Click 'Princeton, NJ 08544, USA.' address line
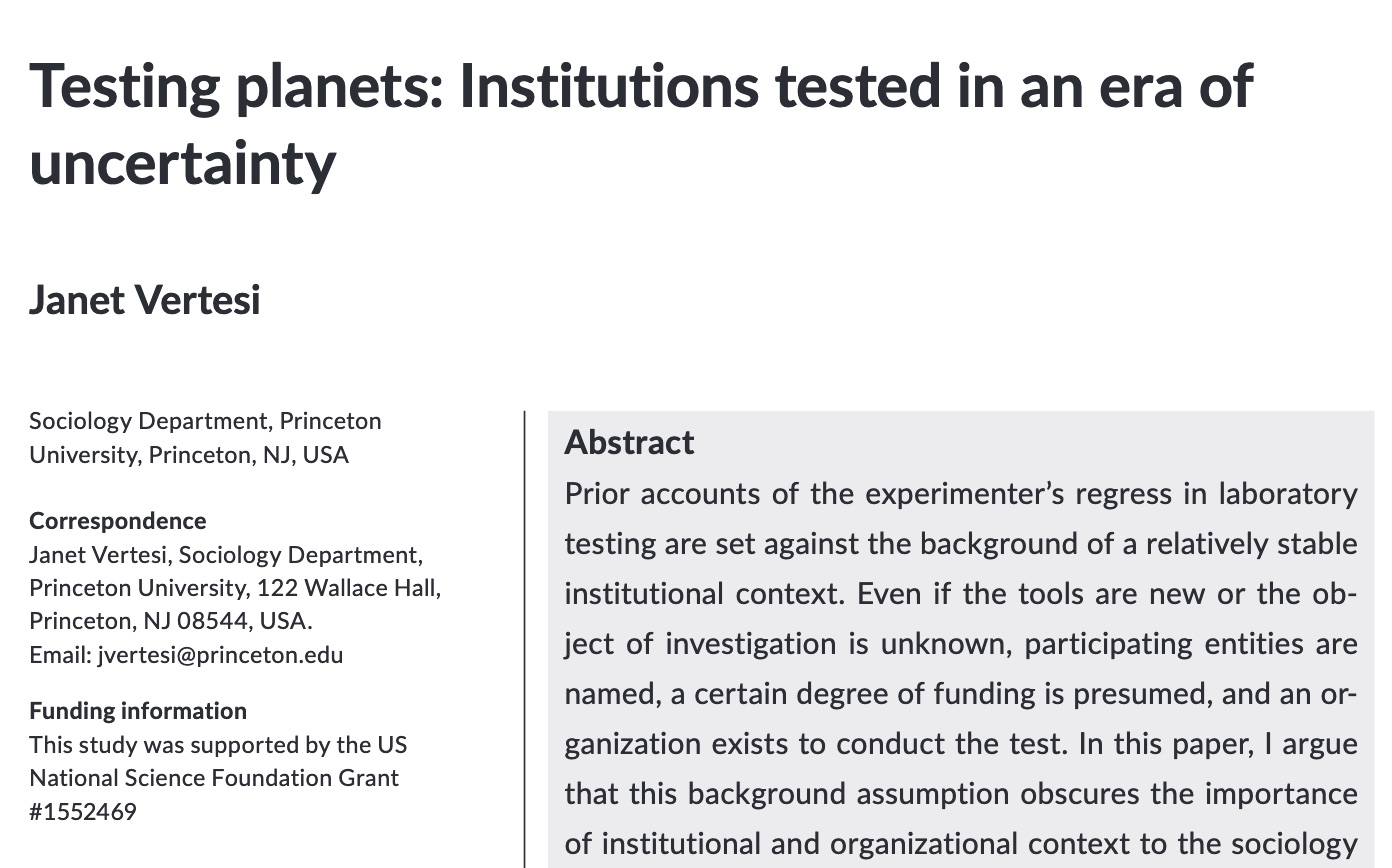Screen dimensions: 1392x868 tap(171, 621)
